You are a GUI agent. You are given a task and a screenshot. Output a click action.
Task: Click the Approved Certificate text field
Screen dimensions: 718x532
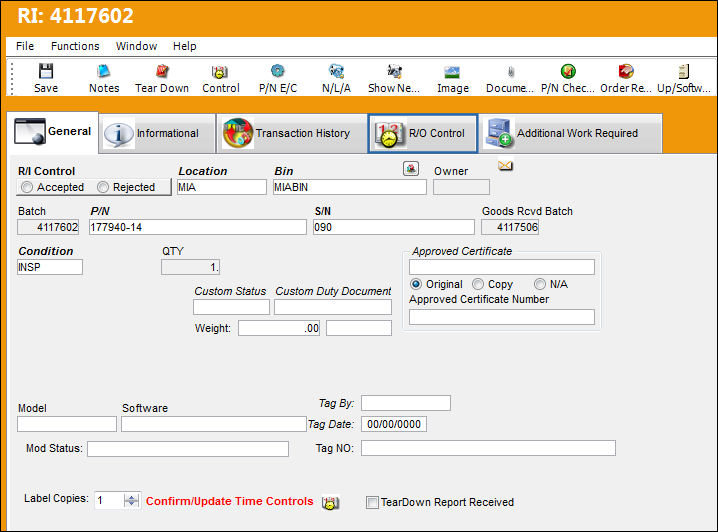click(502, 267)
